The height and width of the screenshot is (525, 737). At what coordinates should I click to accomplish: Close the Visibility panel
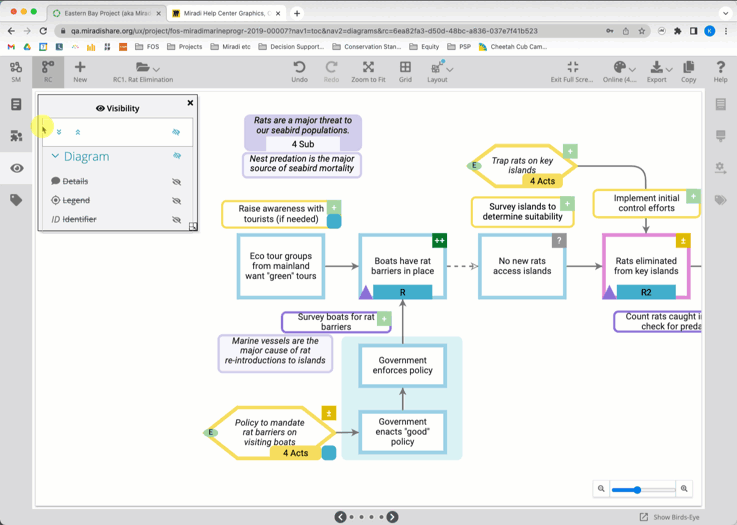(x=190, y=103)
